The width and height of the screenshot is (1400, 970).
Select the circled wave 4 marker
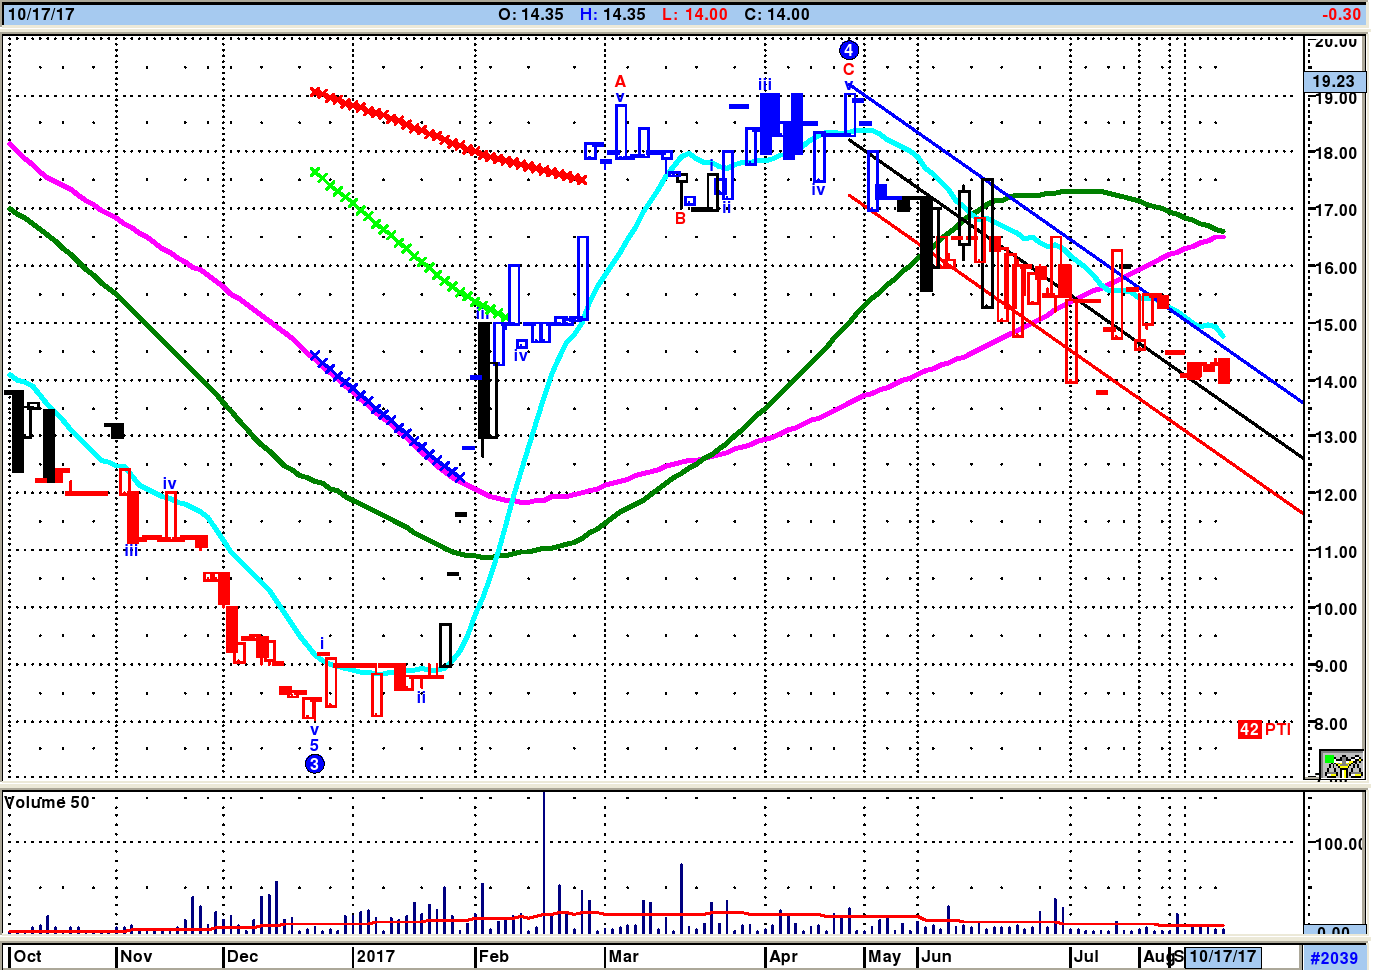[x=848, y=50]
